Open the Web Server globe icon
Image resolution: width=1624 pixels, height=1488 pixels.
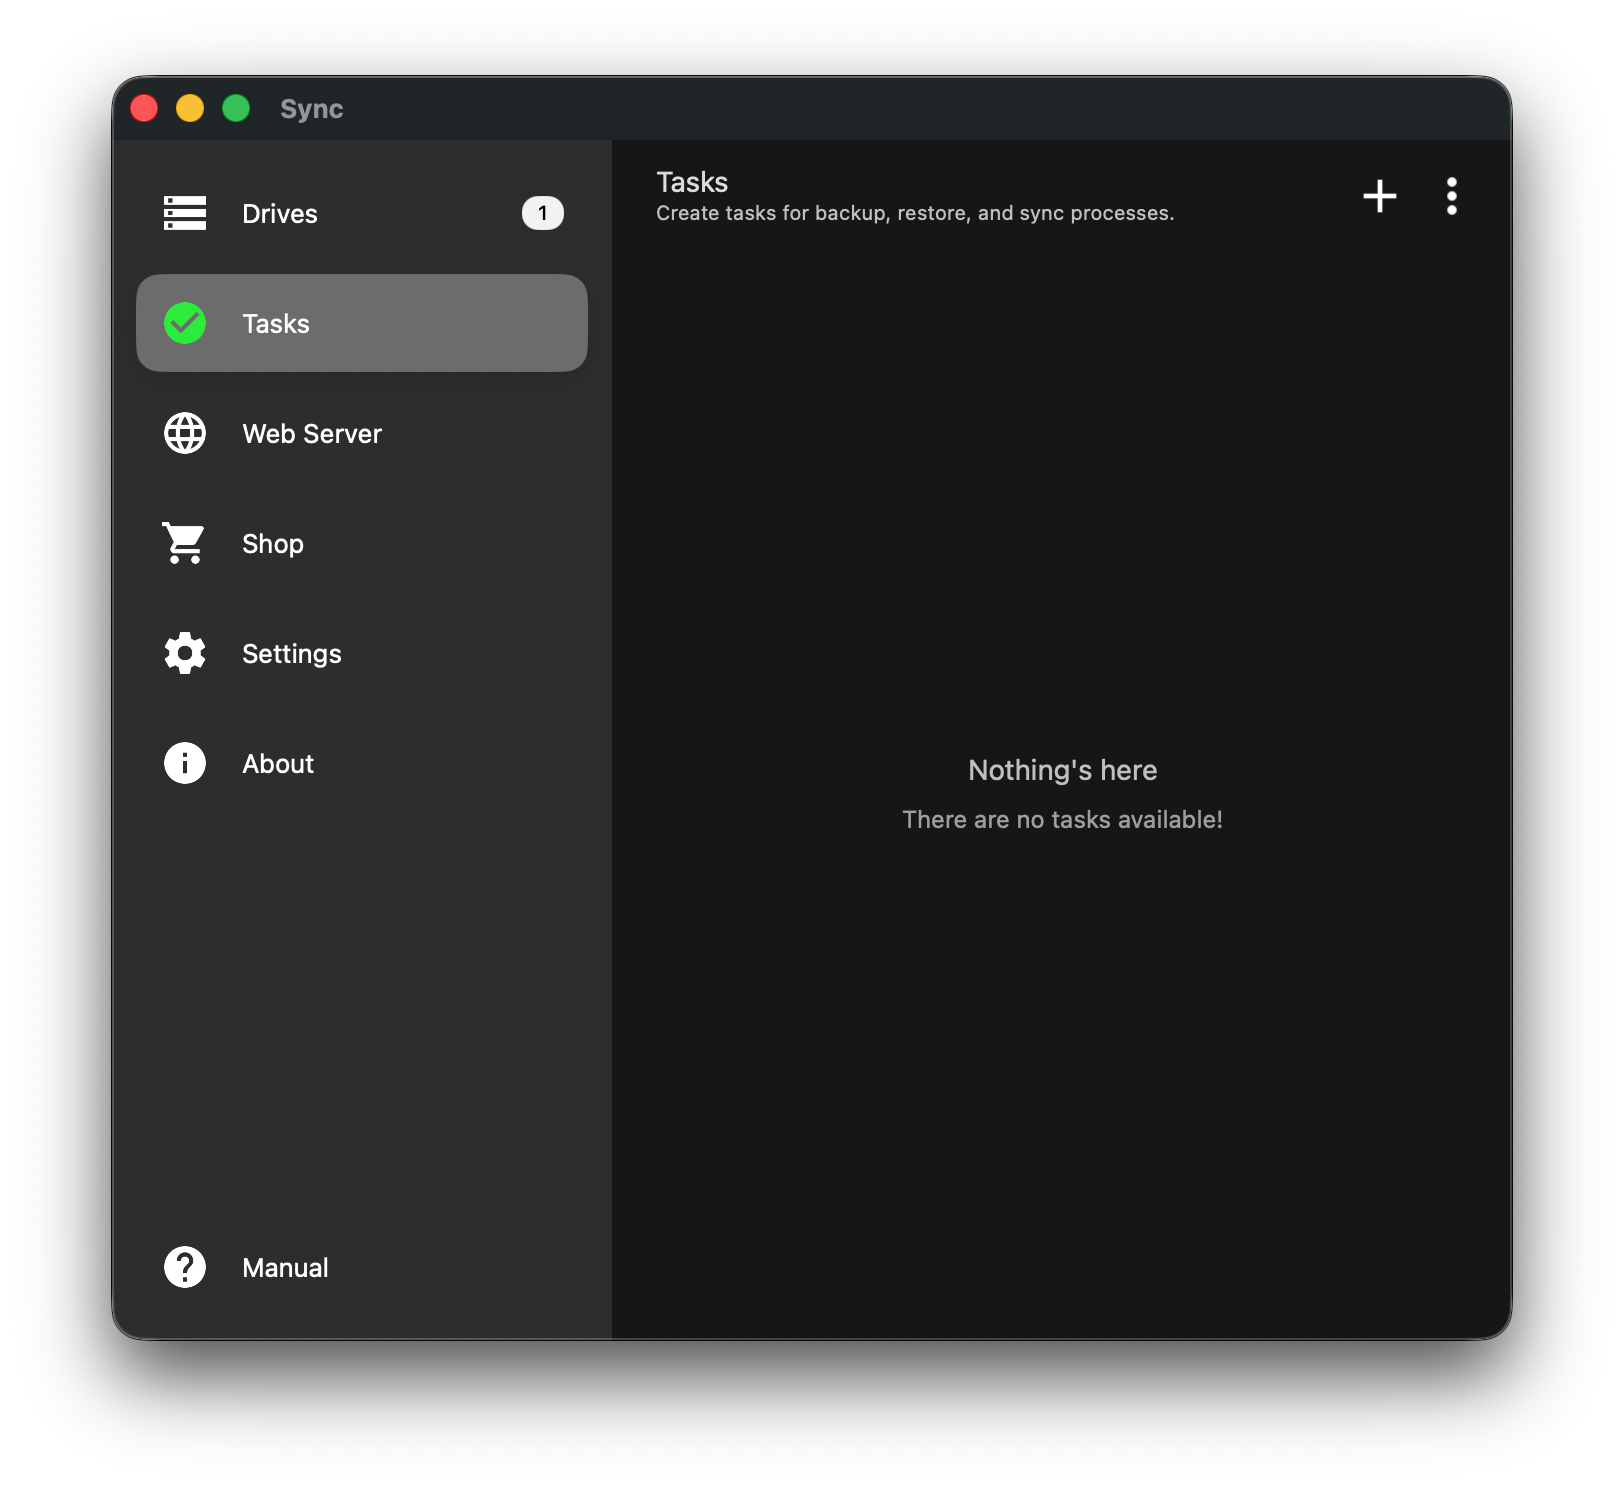[x=184, y=433]
